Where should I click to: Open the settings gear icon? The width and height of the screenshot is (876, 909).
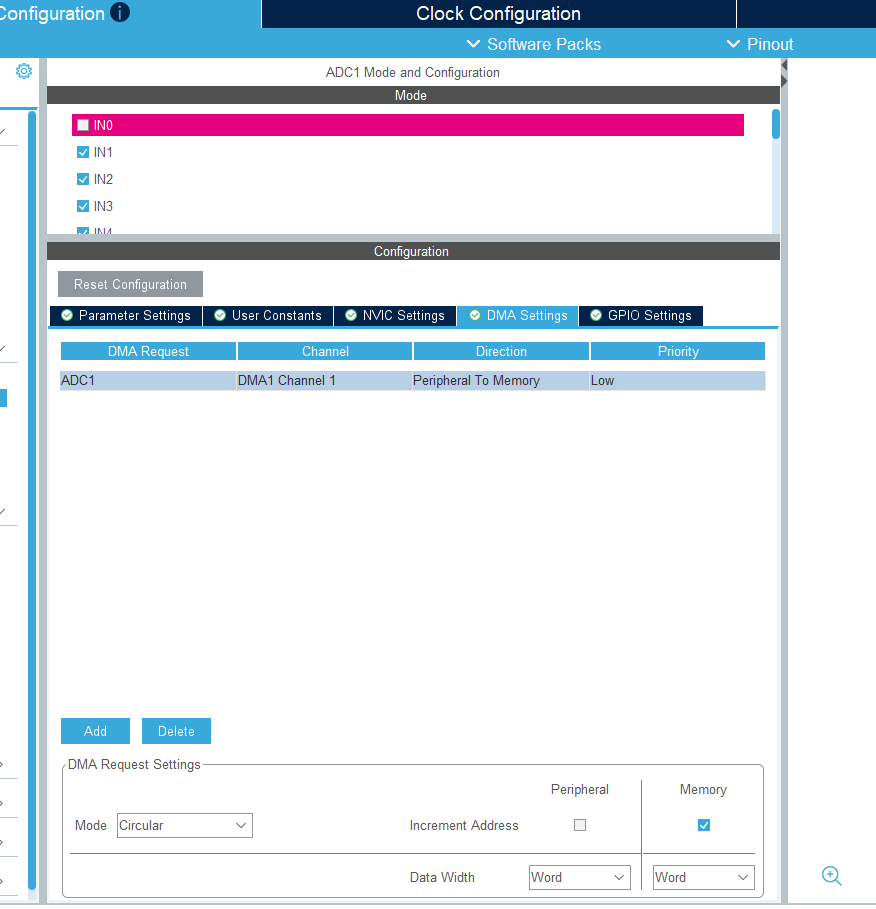point(24,71)
